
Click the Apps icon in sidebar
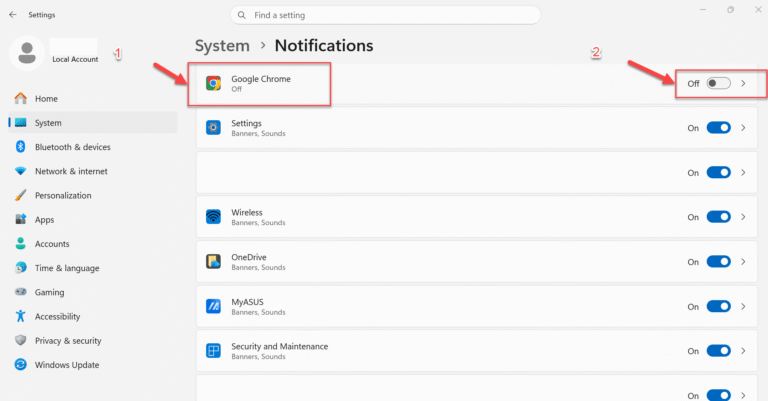pyautogui.click(x=21, y=219)
